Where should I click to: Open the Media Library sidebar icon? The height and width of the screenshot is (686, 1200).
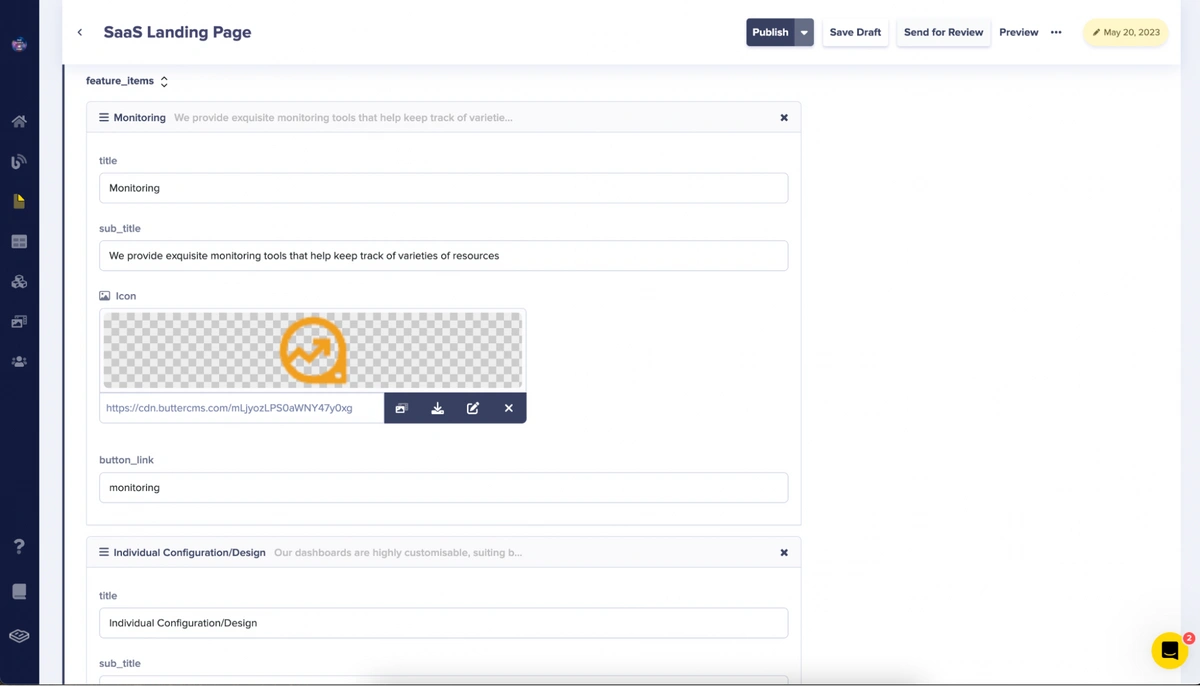(x=19, y=322)
